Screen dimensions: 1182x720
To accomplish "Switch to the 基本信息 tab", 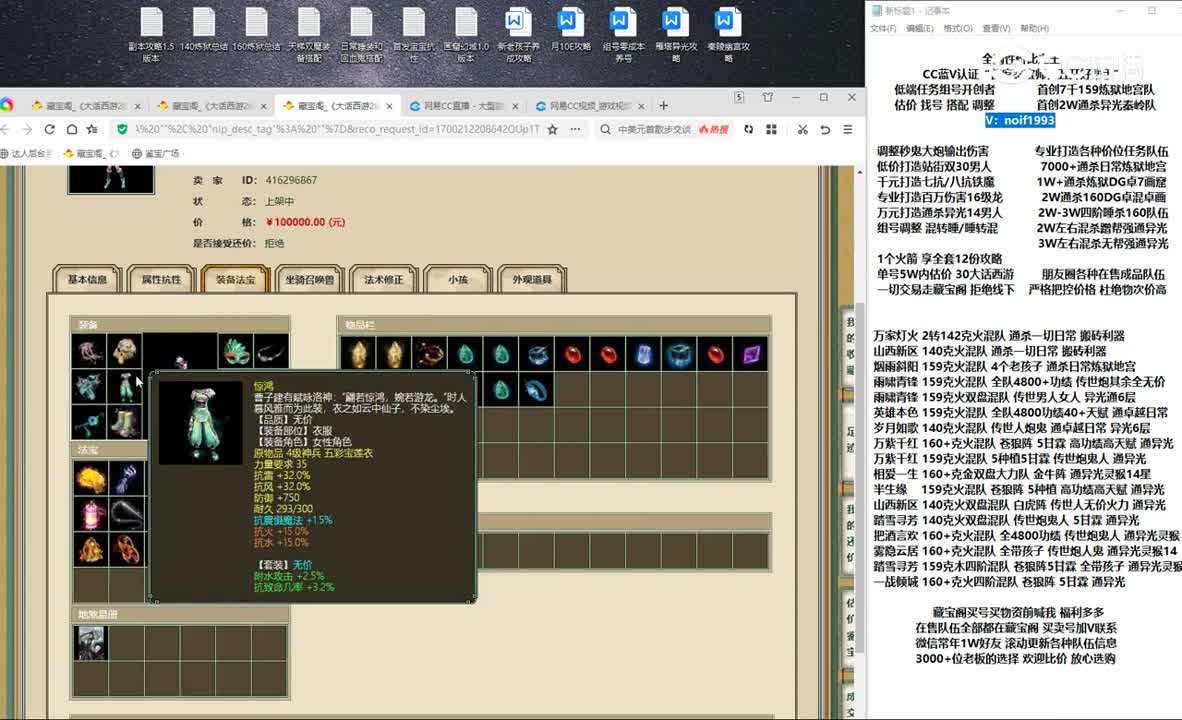I will [x=87, y=280].
